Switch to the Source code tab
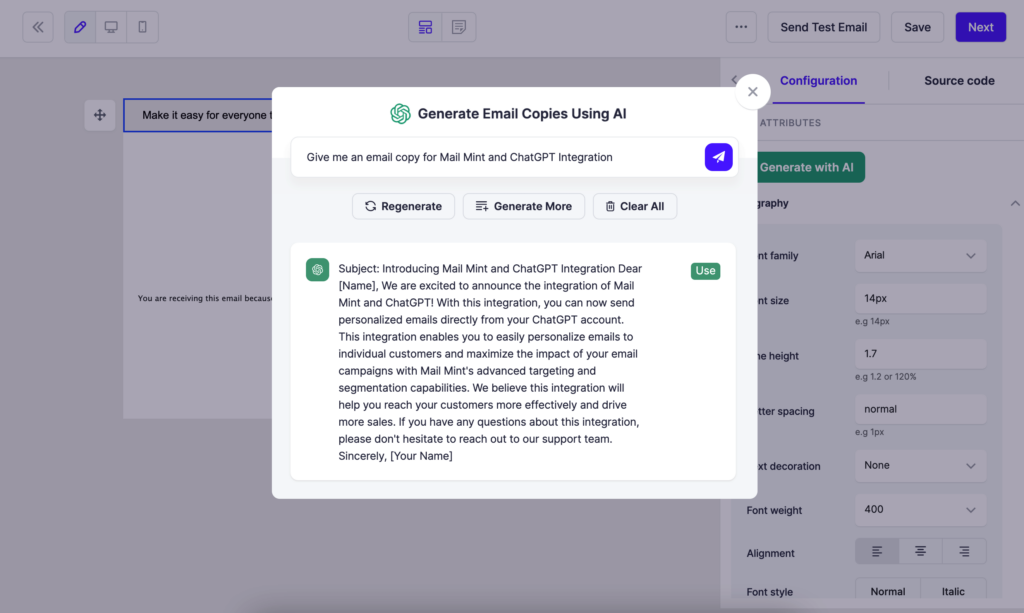 [x=959, y=81]
